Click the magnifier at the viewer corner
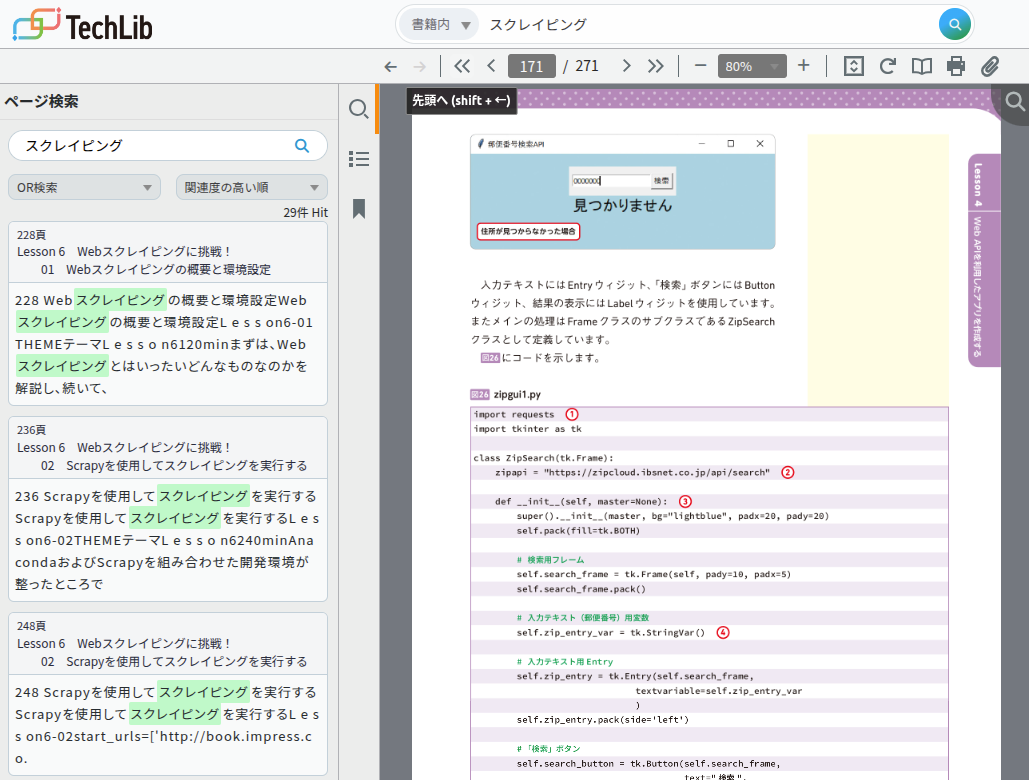This screenshot has height=780, width=1029. 1015,102
